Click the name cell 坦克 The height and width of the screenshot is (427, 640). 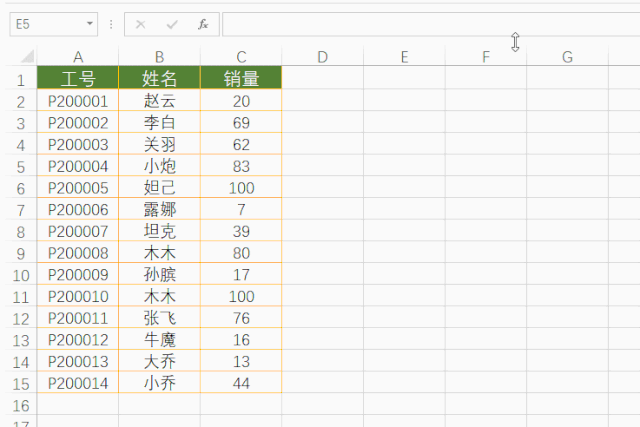[x=160, y=231]
